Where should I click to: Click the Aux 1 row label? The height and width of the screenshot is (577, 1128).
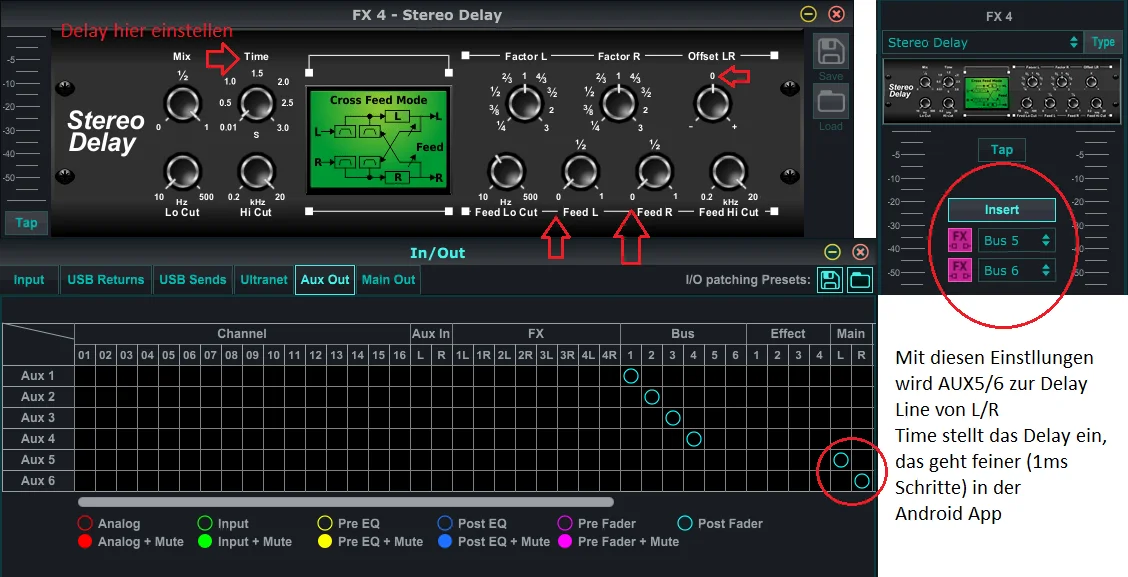(38, 376)
